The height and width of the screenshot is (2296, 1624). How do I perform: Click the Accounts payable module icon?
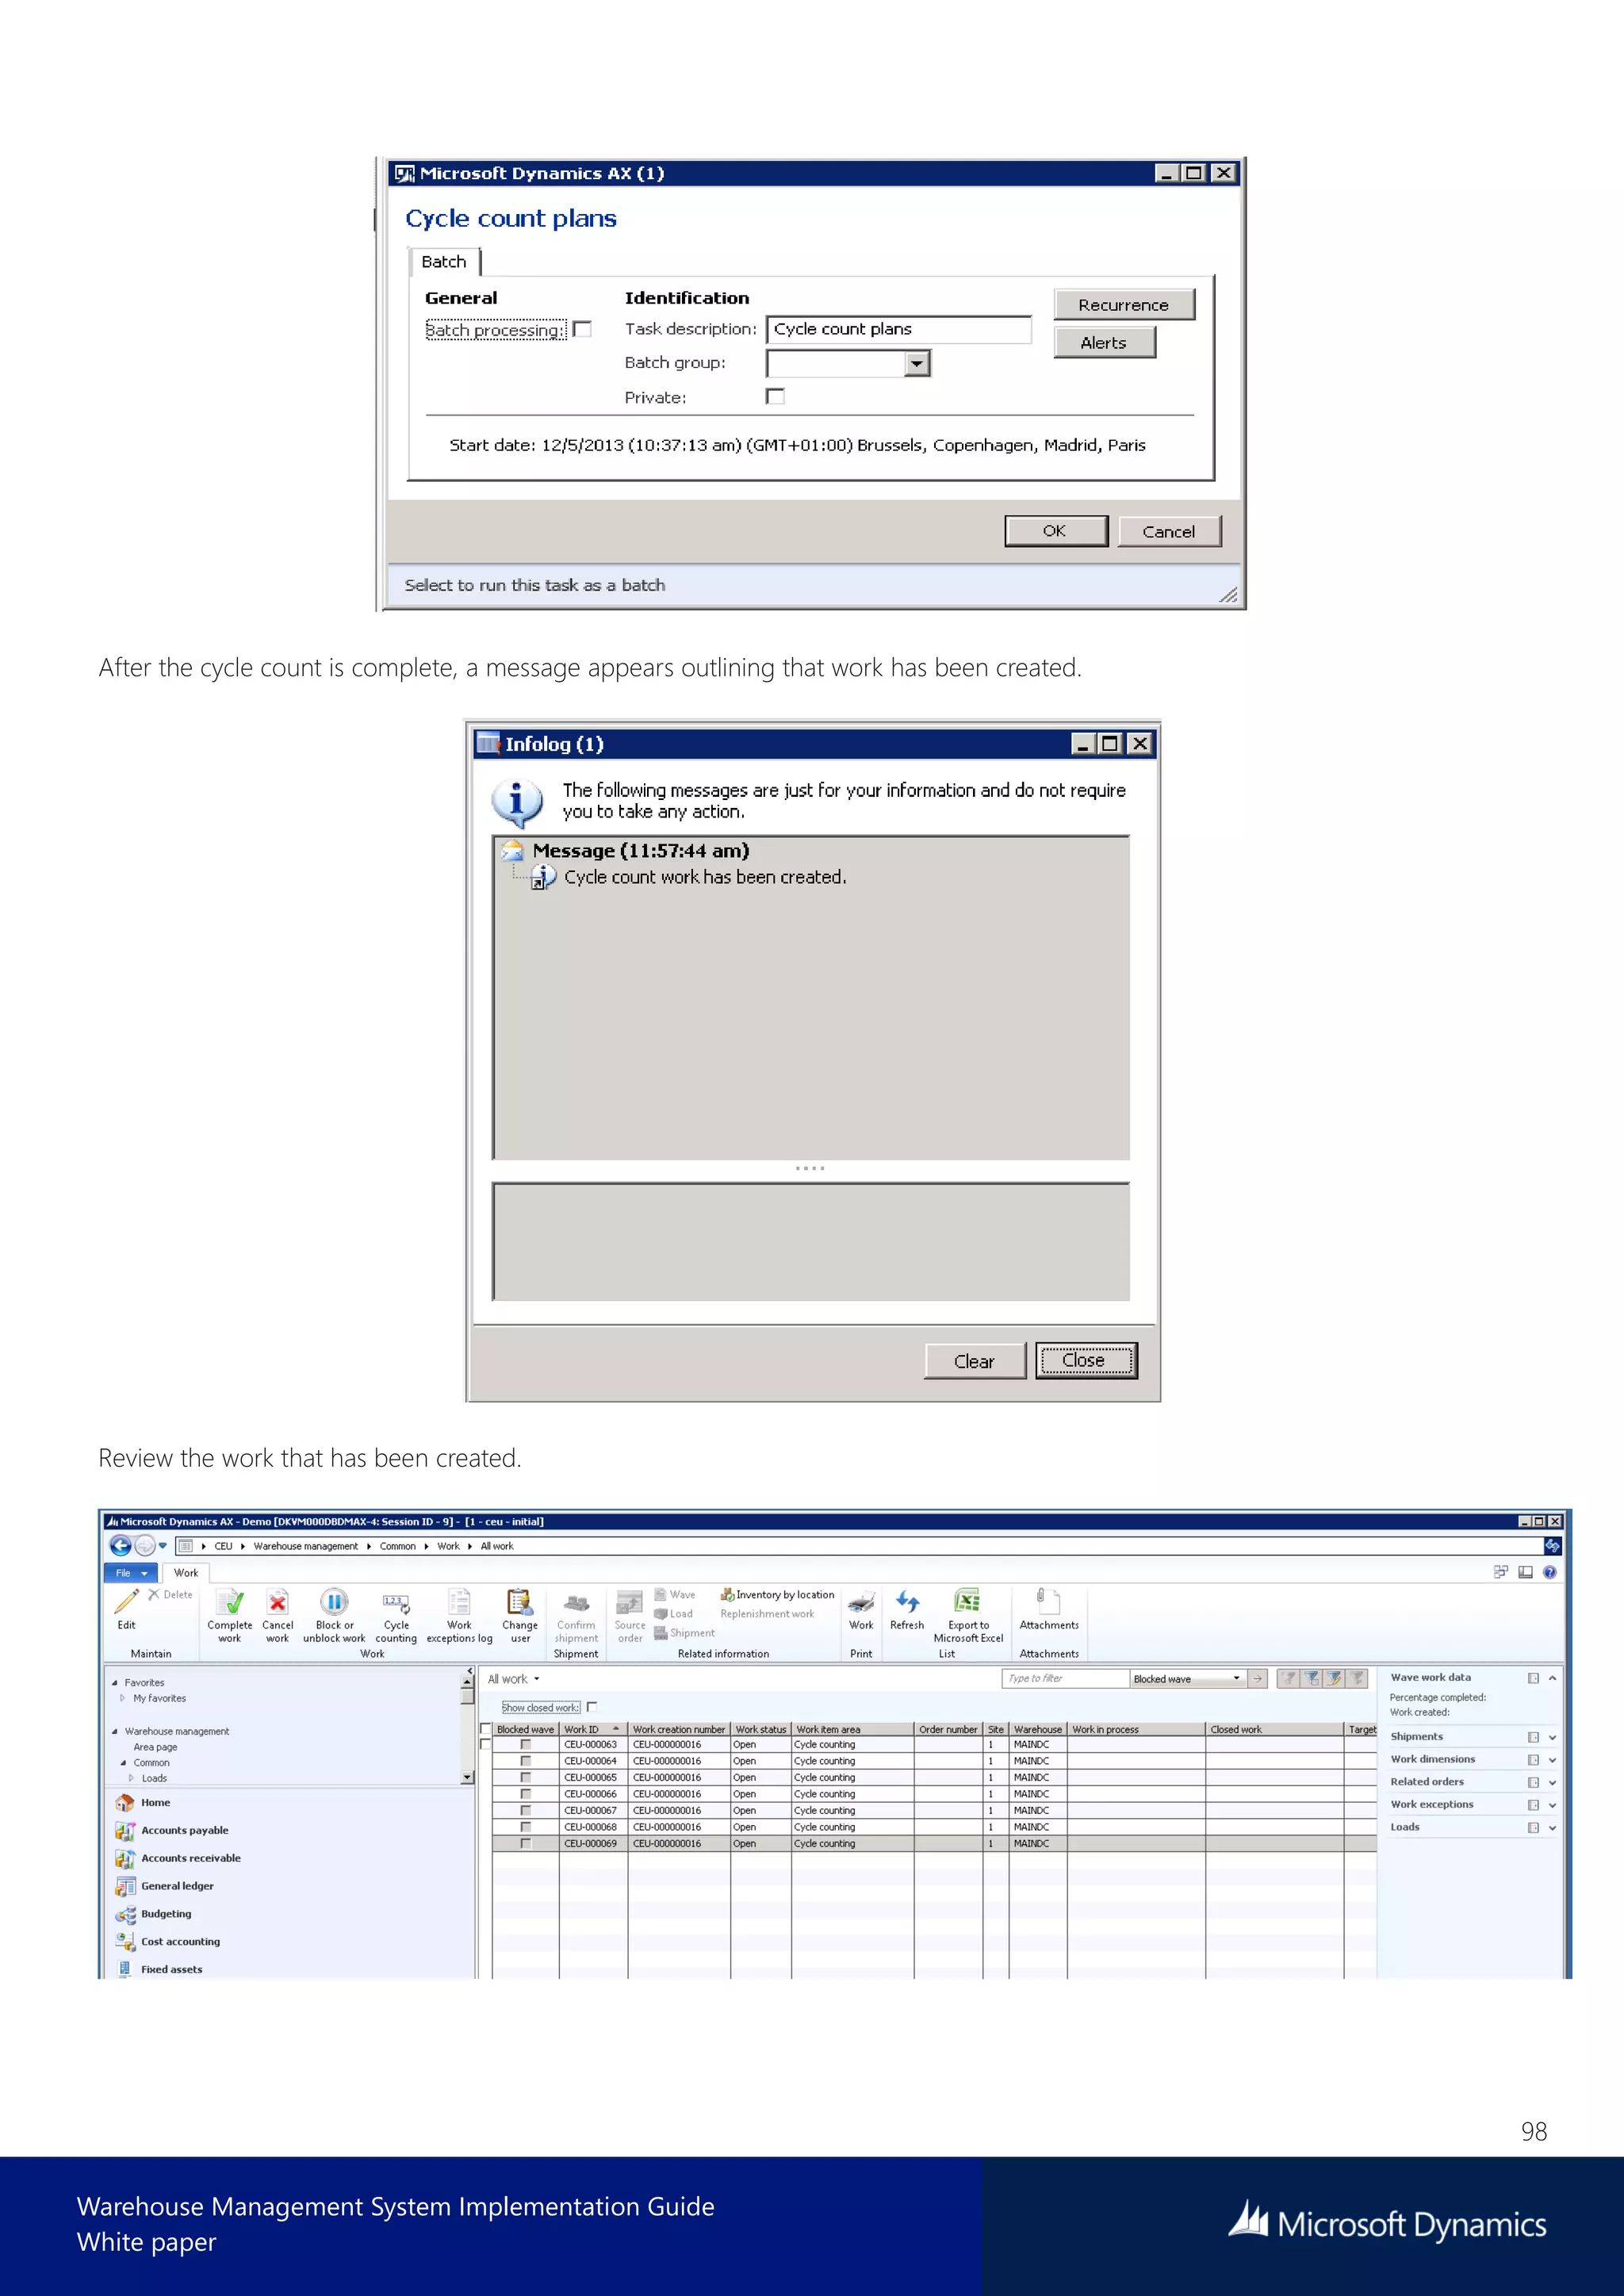pos(125,1831)
